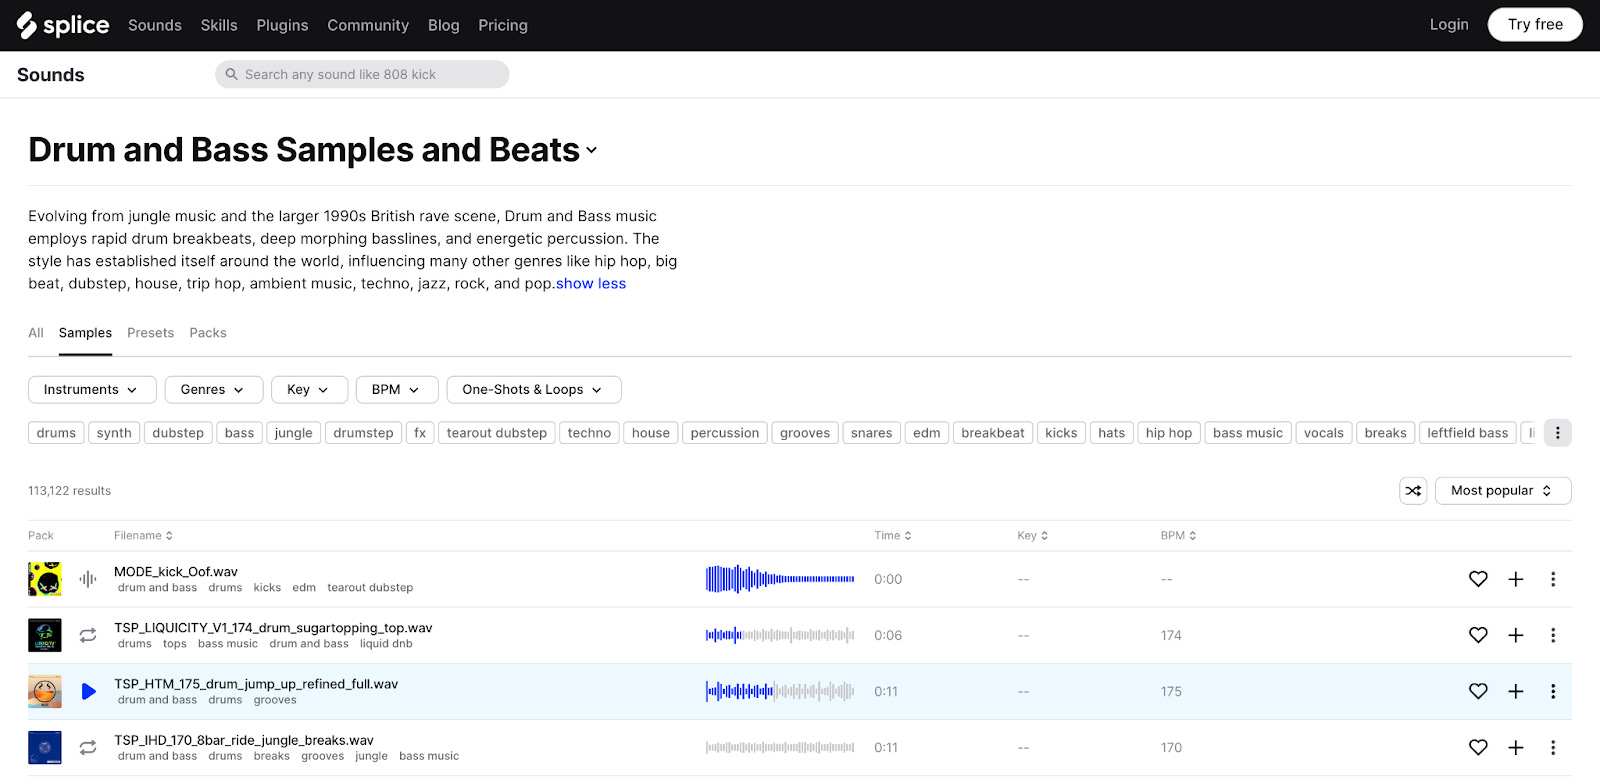1600x784 pixels.
Task: Click the Login link
Action: coord(1449,24)
